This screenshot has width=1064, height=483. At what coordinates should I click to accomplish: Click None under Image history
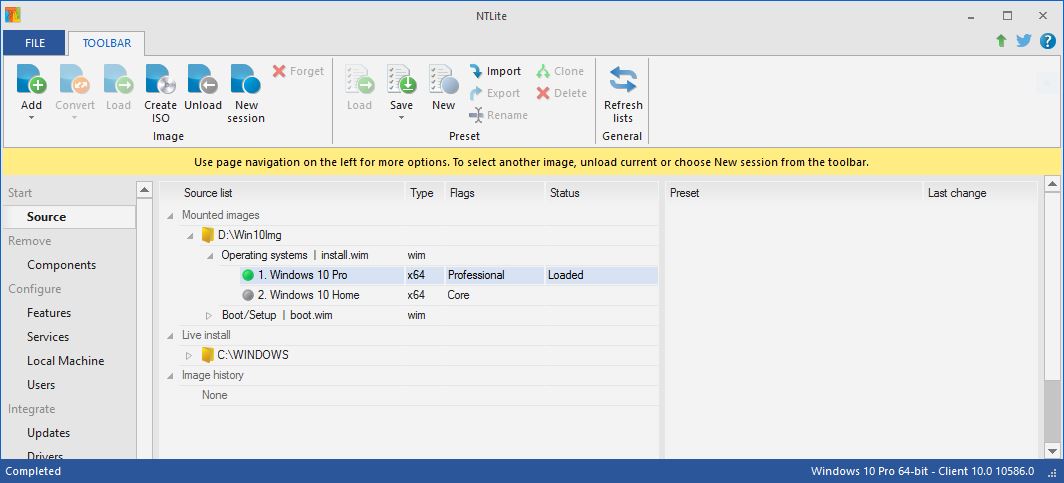coord(214,395)
